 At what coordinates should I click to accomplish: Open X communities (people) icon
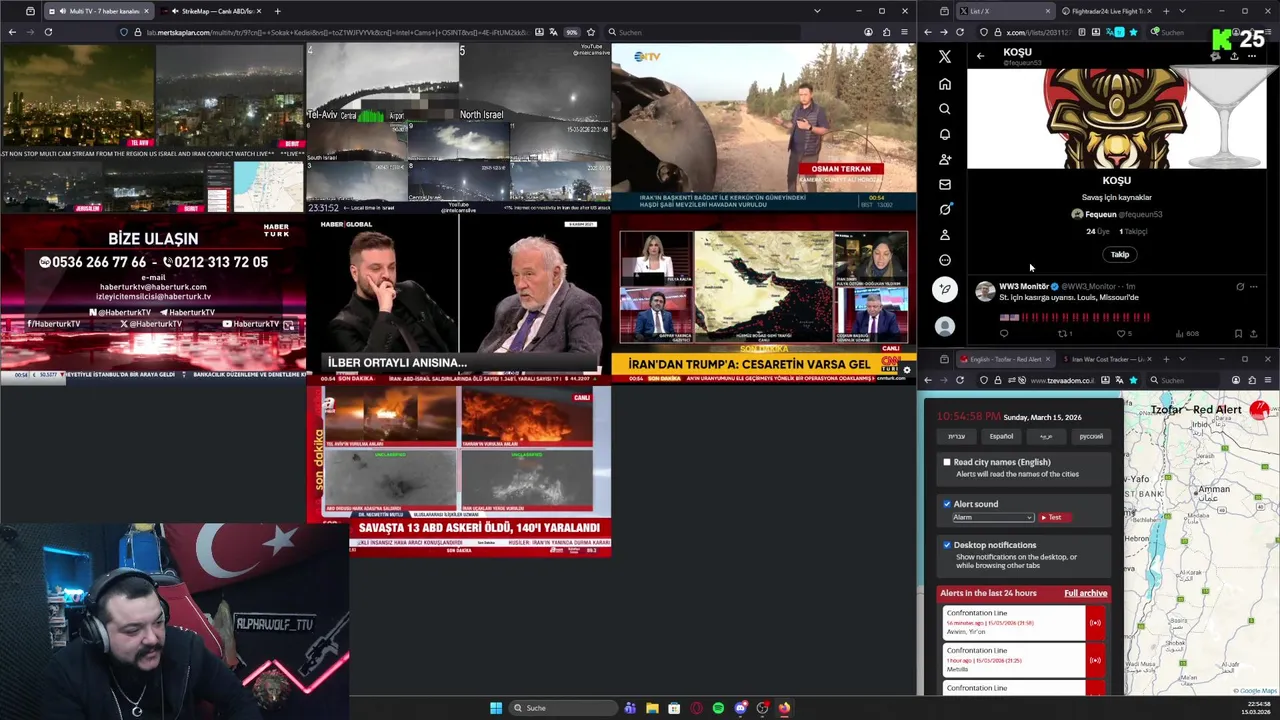click(x=944, y=159)
